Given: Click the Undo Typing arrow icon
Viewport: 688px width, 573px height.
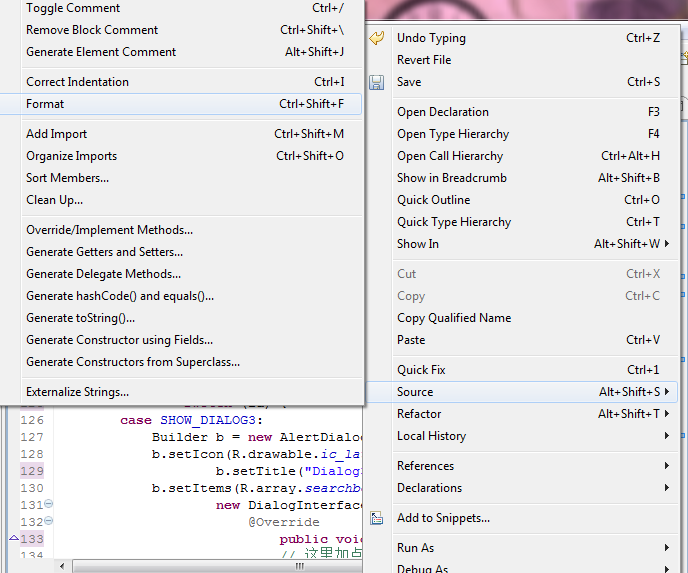Looking at the screenshot, I should pyautogui.click(x=376, y=38).
